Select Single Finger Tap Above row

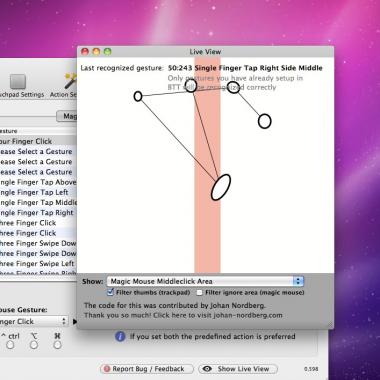[x=38, y=182]
